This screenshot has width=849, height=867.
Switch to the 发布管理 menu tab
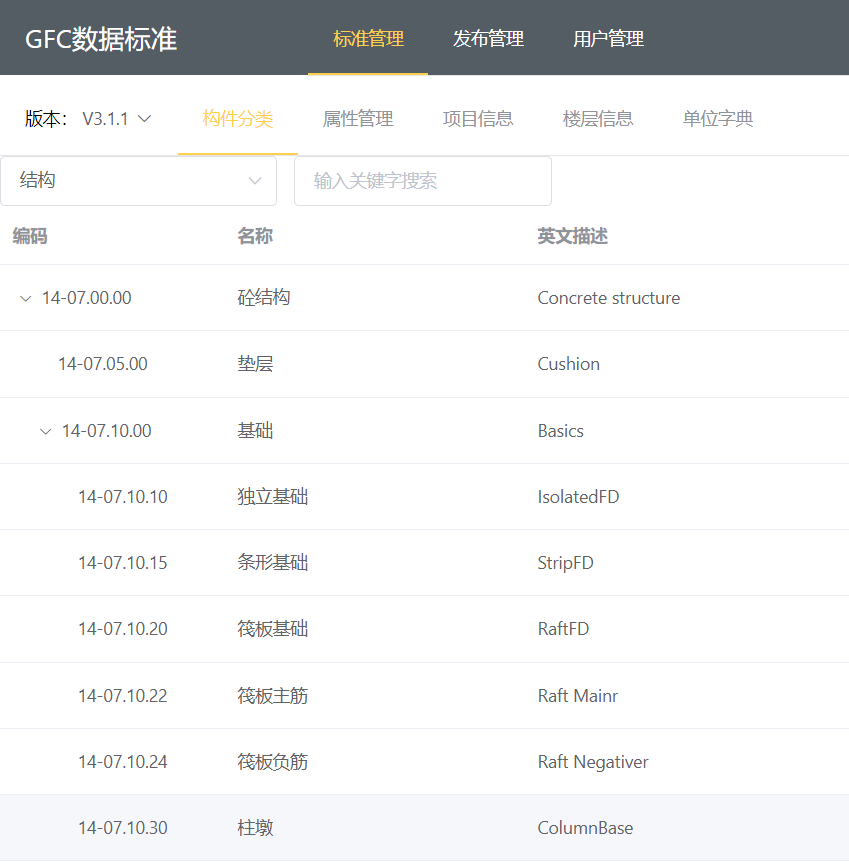(487, 38)
